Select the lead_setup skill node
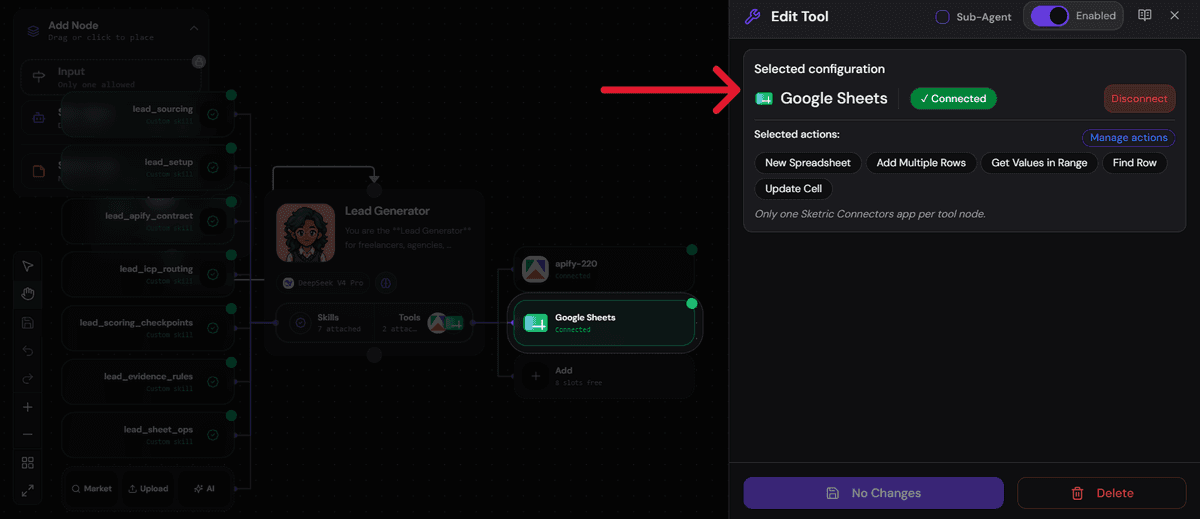 (147, 166)
